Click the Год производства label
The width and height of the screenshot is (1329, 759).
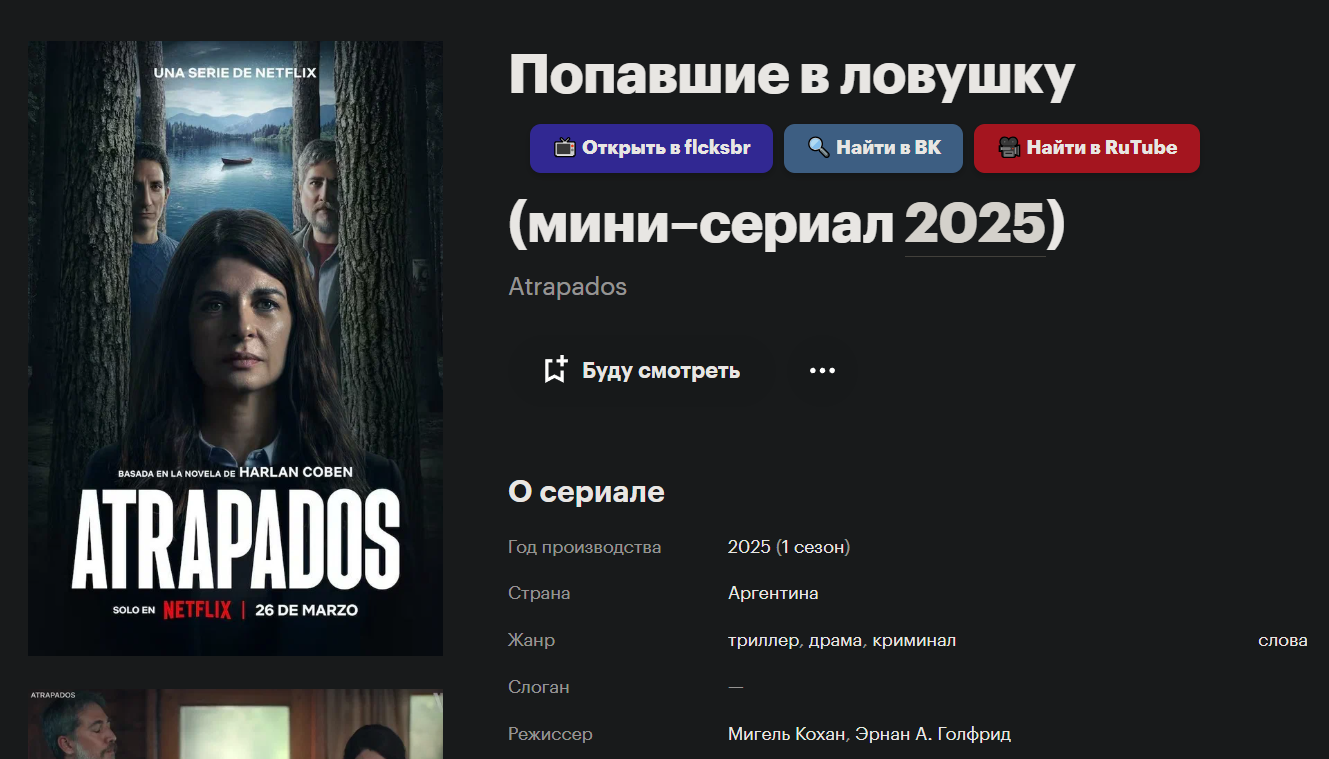pos(585,547)
